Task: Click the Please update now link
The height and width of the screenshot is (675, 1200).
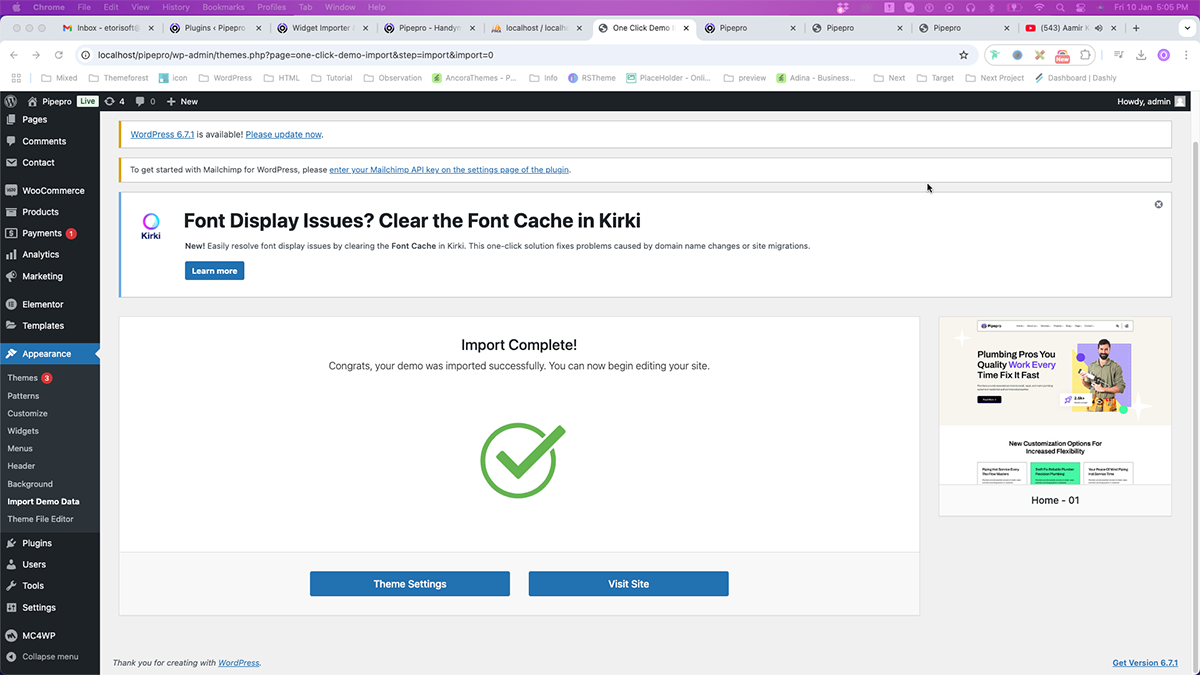Action: (x=284, y=134)
